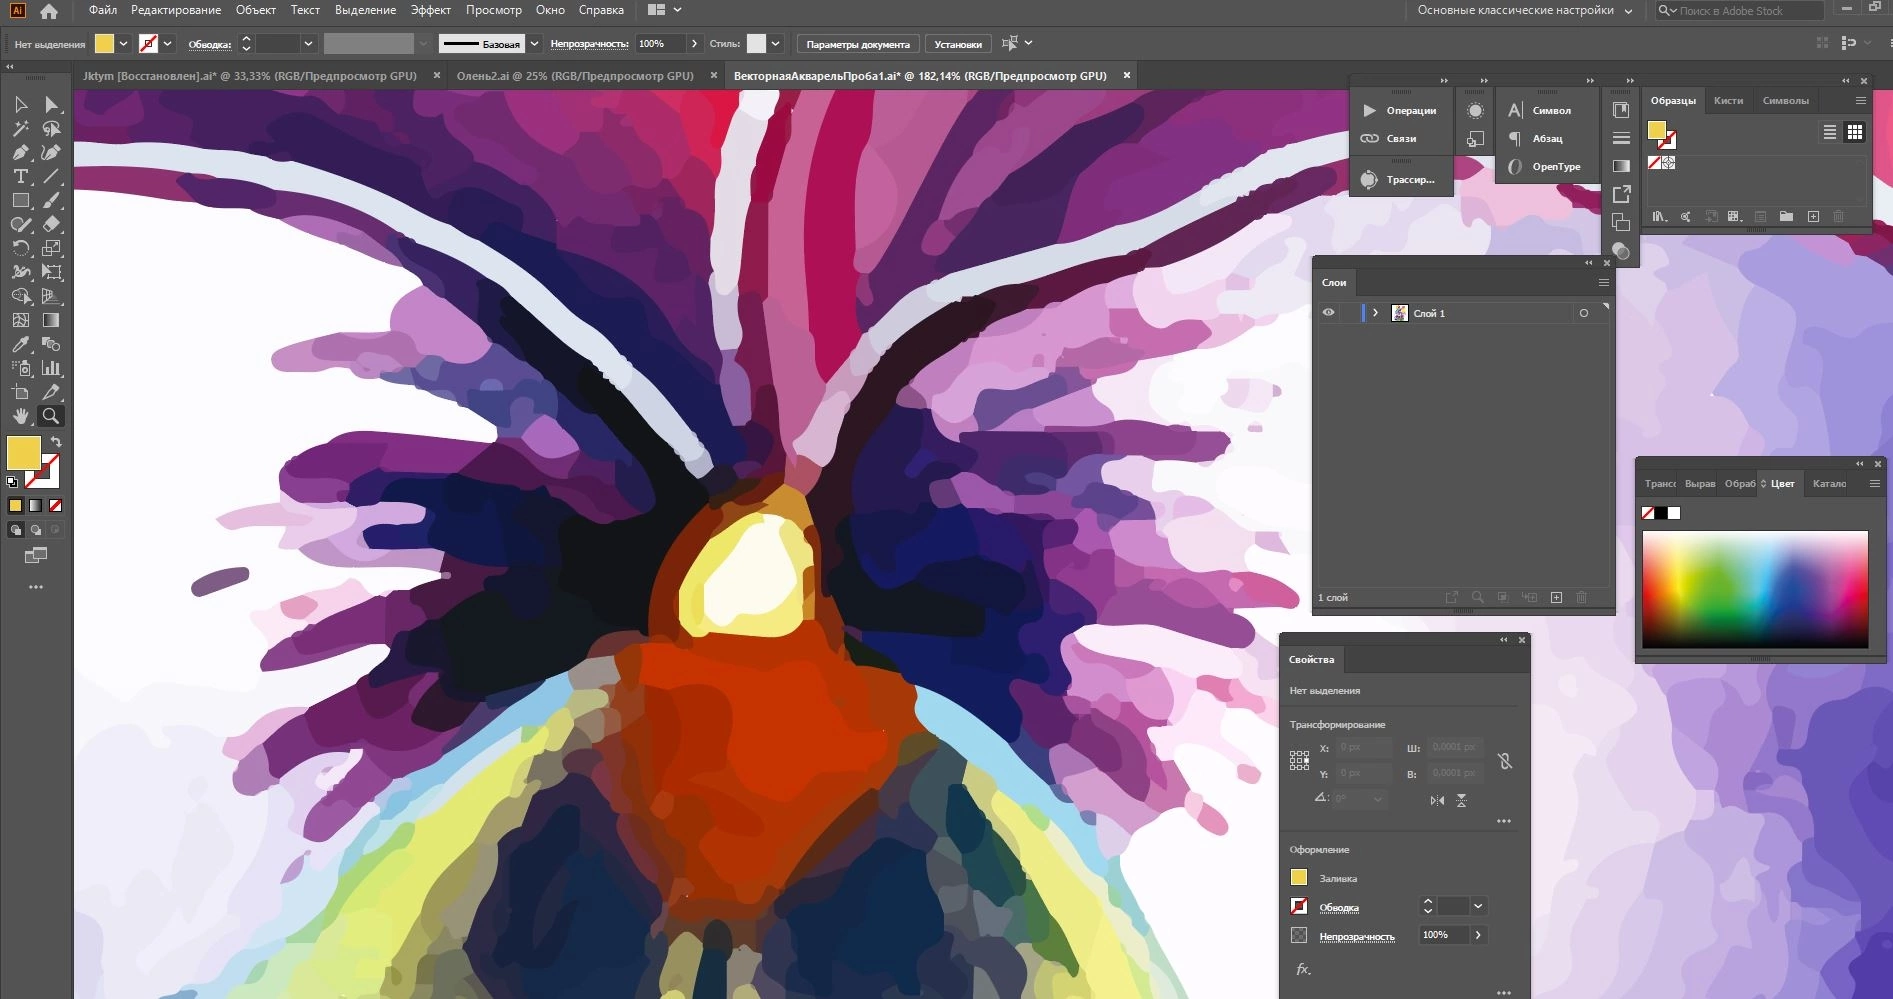The image size is (1893, 999).
Task: Open the Объект menu
Action: click(x=255, y=10)
